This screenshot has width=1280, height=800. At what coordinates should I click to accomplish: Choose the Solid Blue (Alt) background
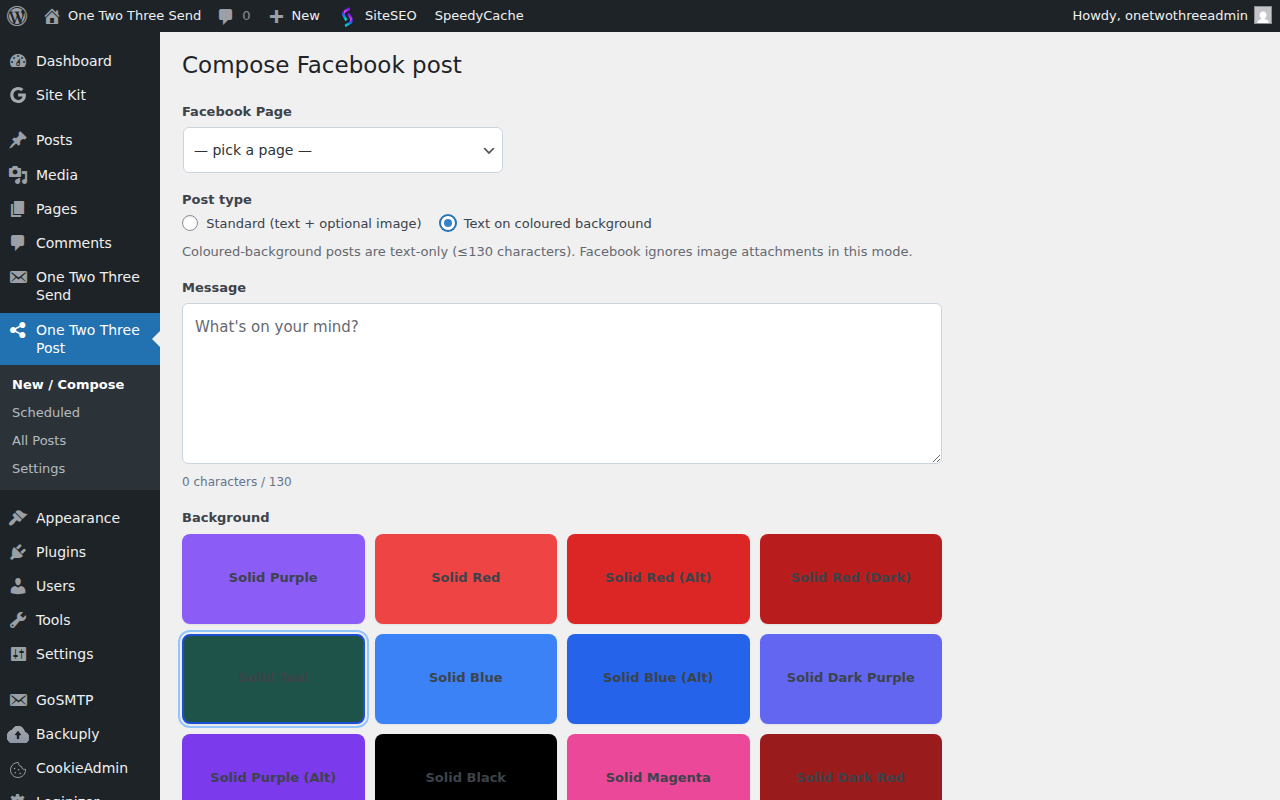[x=658, y=679]
